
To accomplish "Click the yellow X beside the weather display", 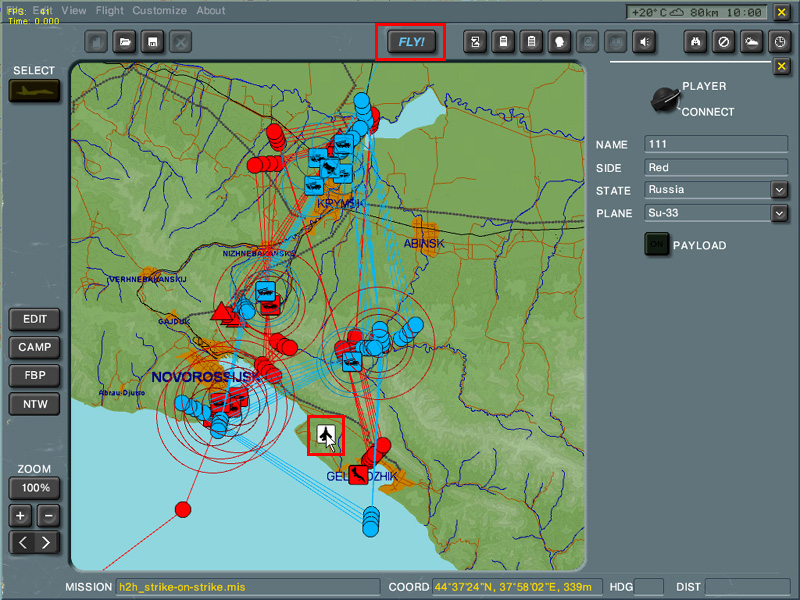I will point(781,12).
